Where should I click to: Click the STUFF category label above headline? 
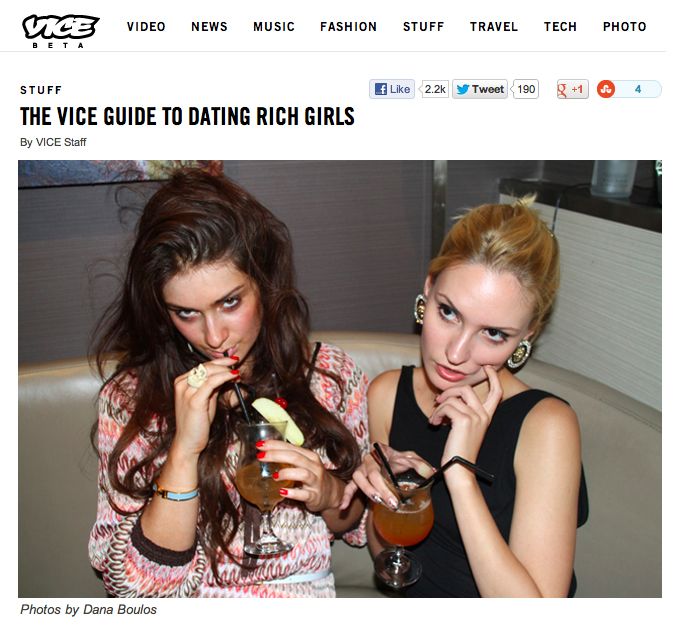coord(41,90)
